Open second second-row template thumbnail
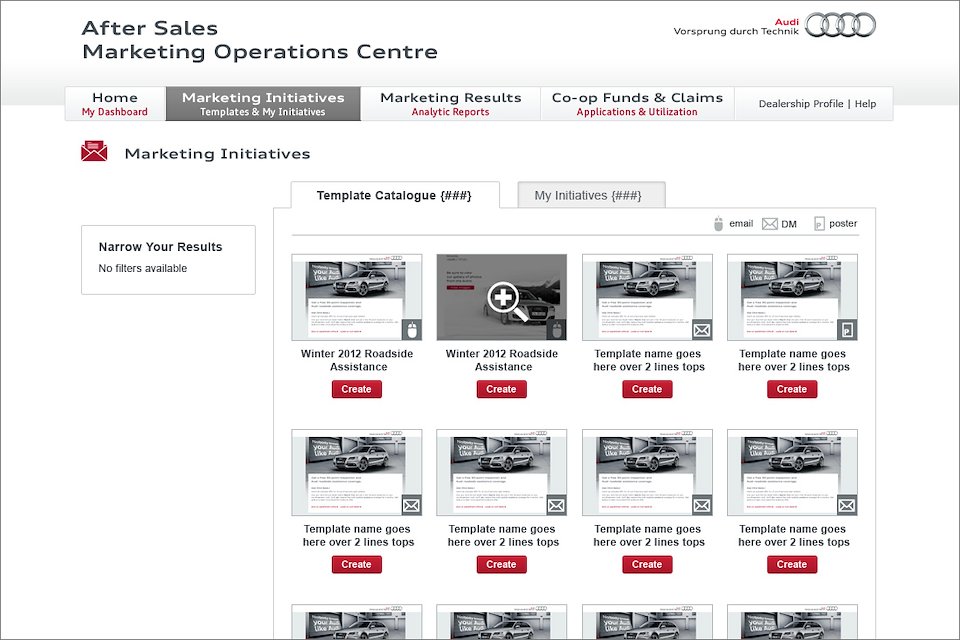 point(501,472)
